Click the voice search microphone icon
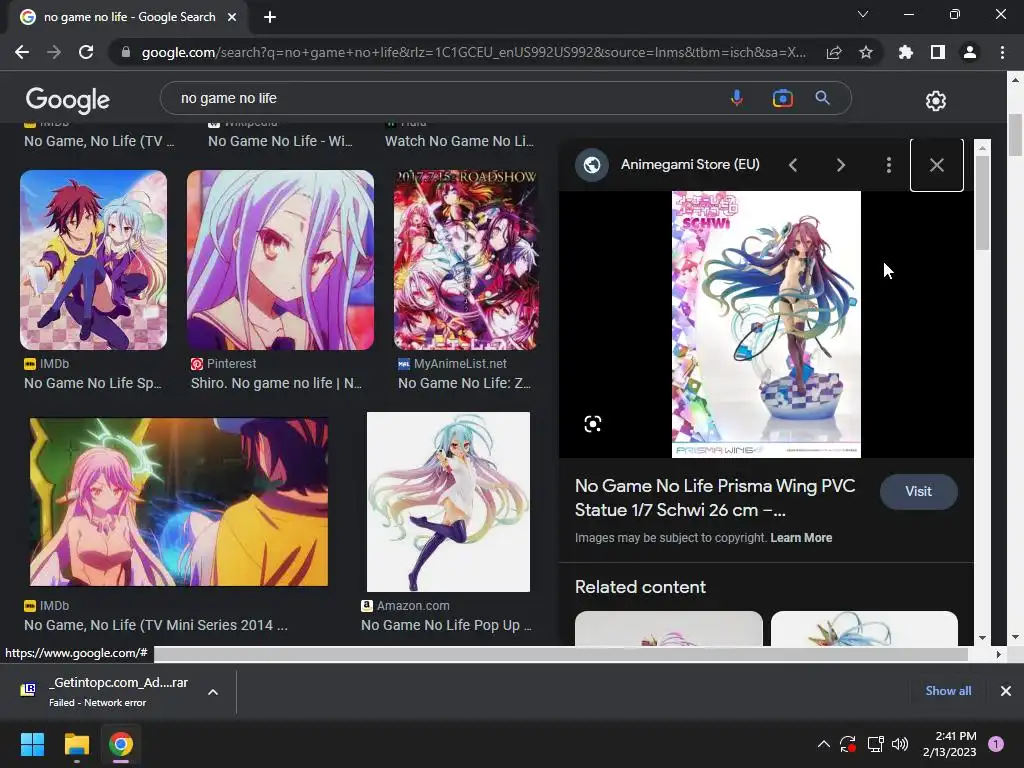 [x=736, y=98]
